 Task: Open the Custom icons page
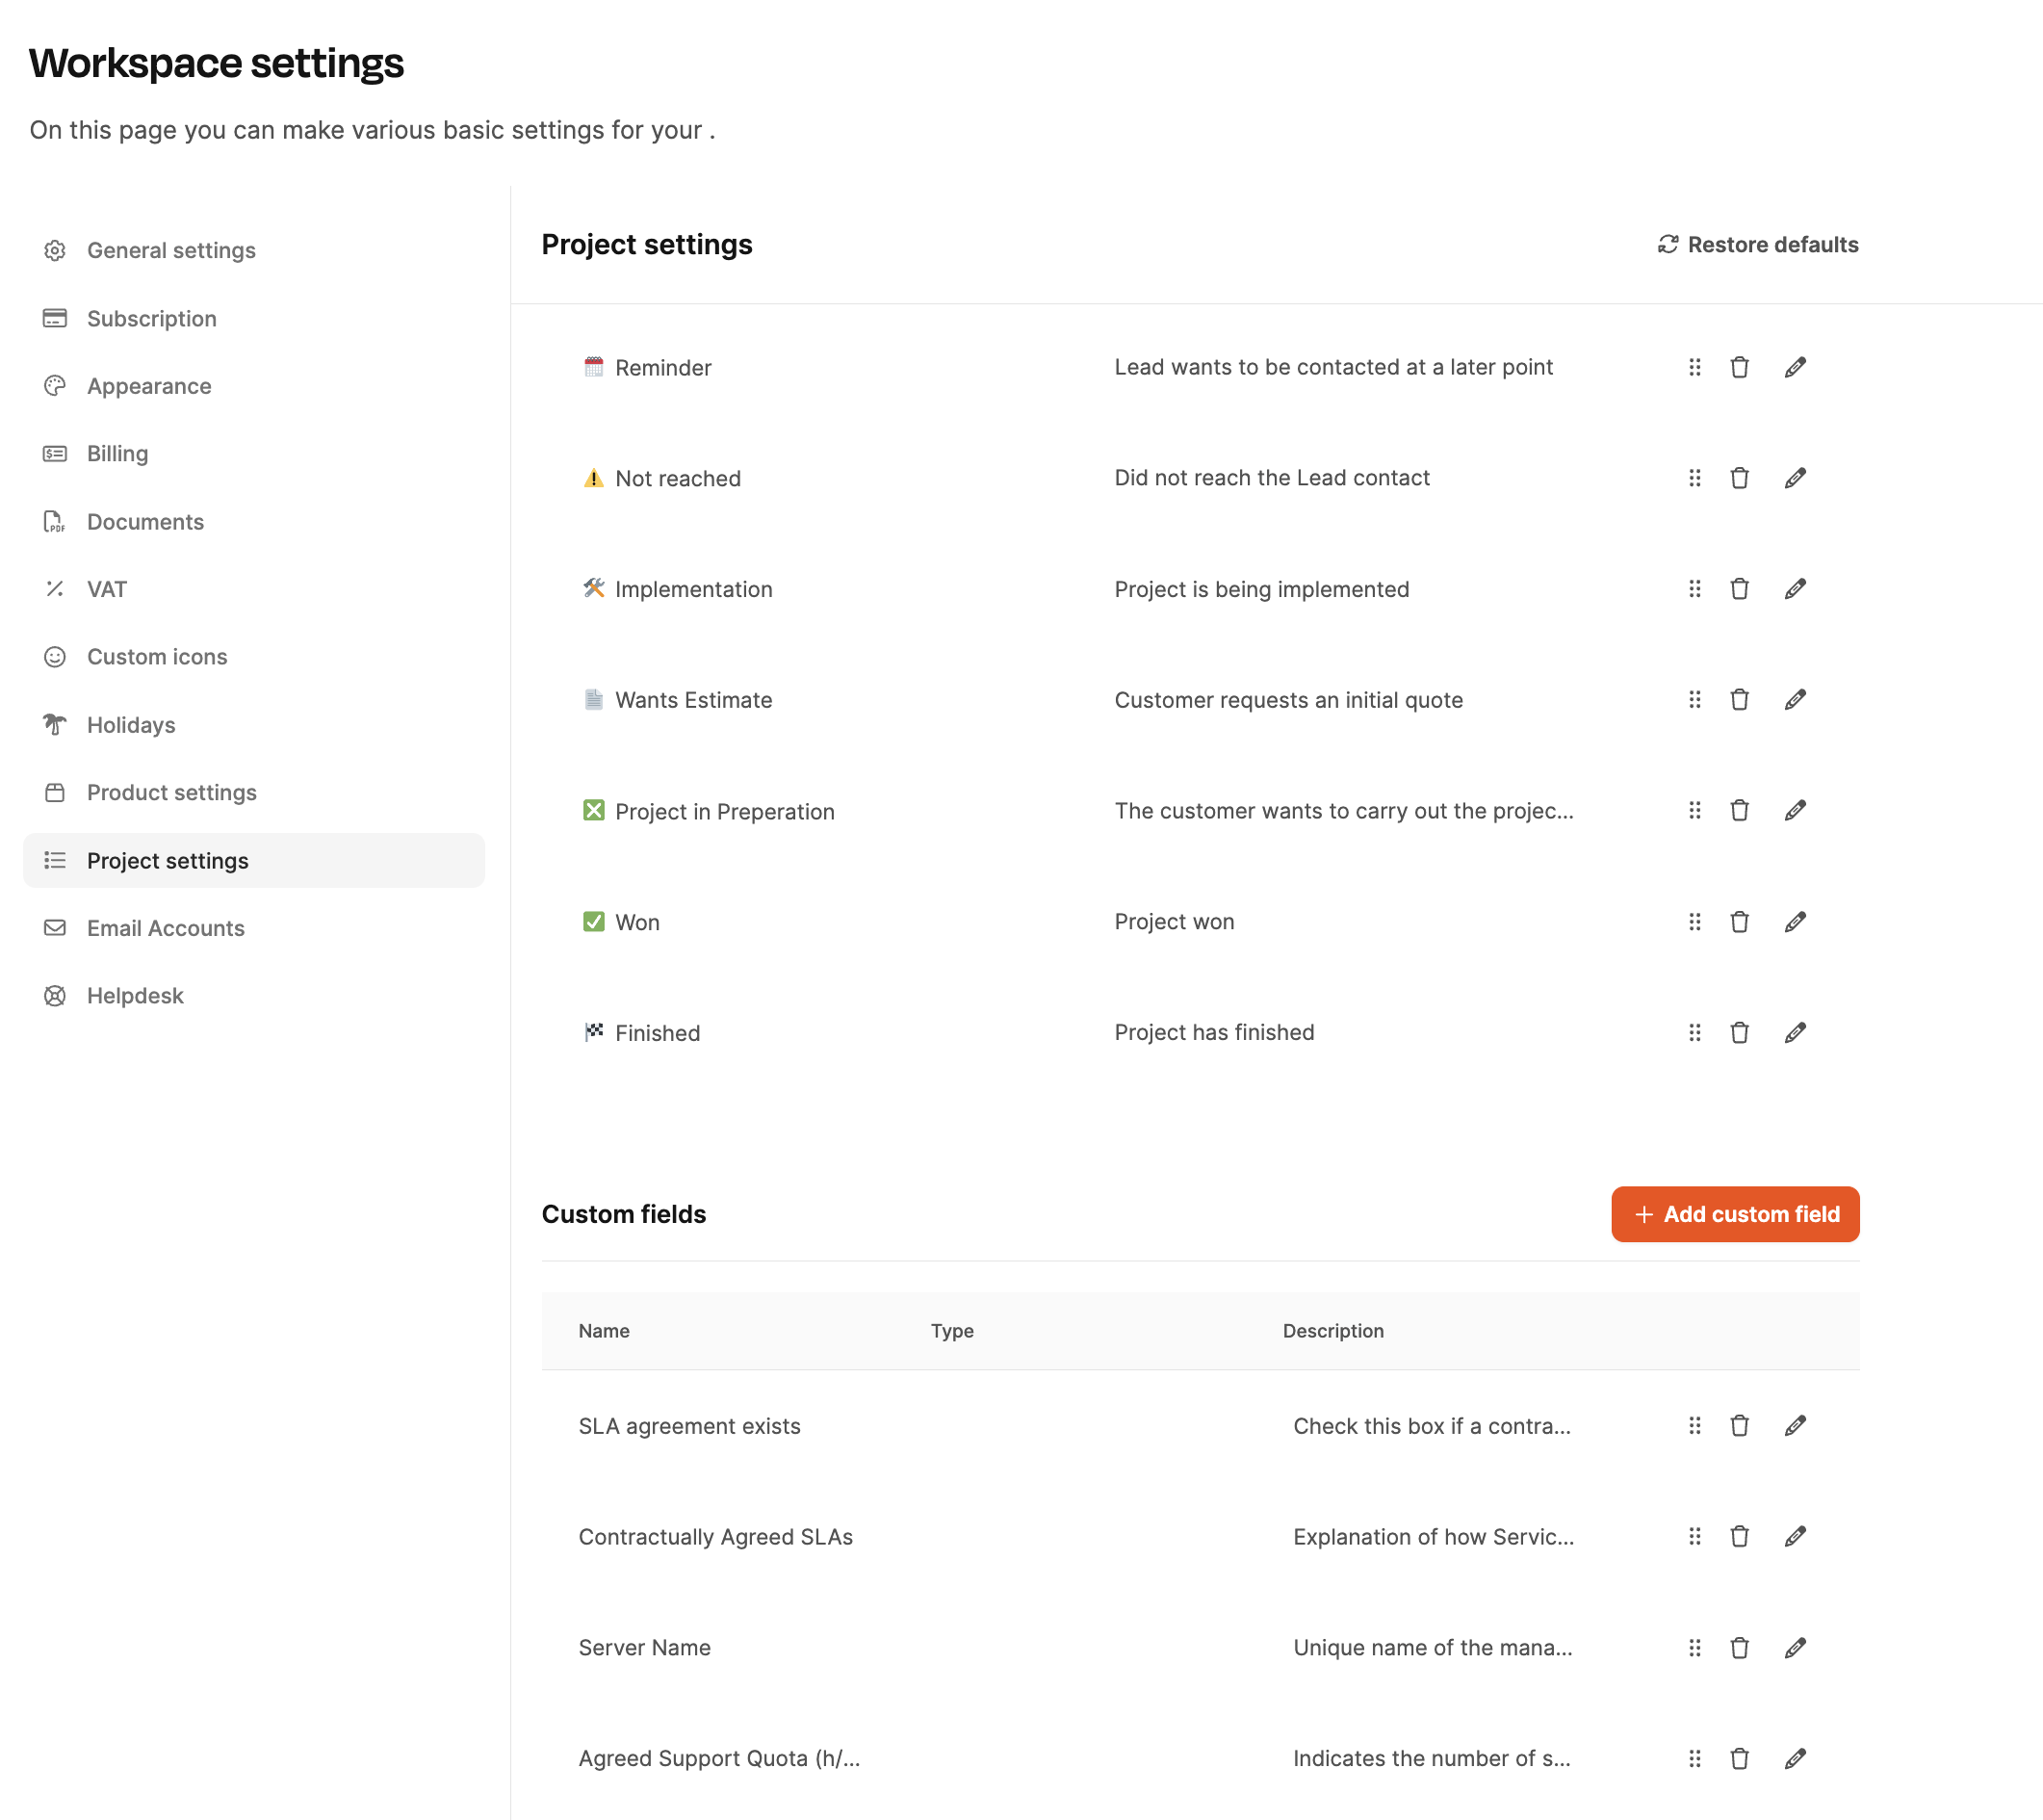(157, 657)
